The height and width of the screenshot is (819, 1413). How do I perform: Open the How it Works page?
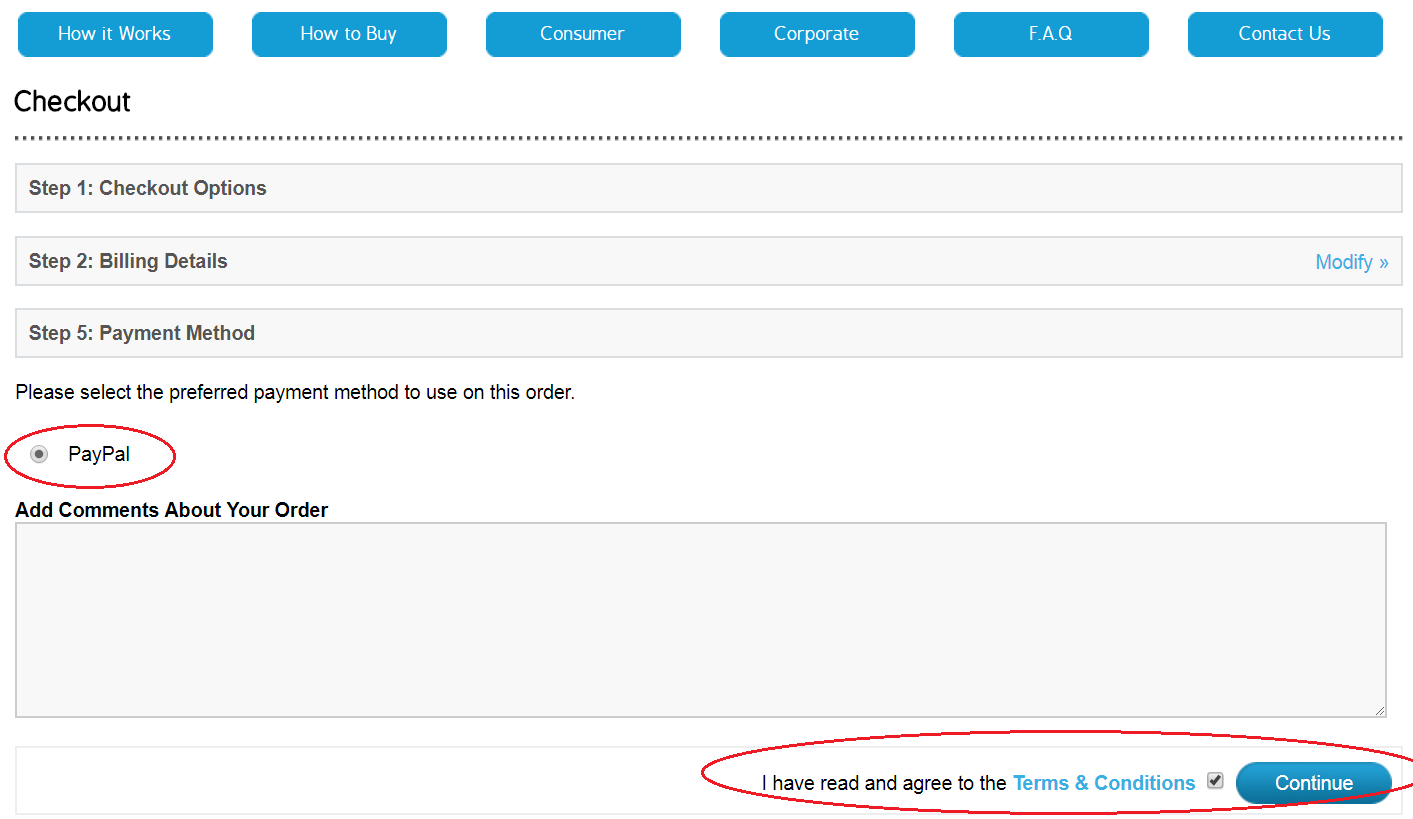[115, 34]
